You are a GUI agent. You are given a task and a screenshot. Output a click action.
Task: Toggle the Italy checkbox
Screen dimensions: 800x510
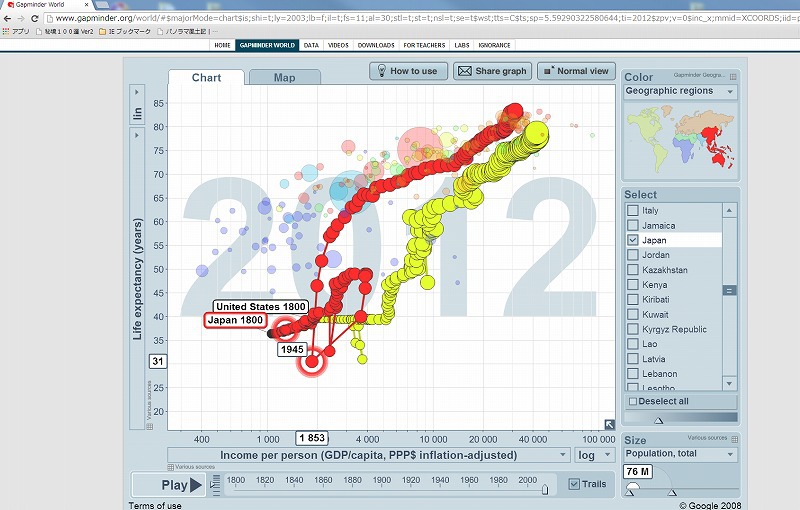pos(633,210)
